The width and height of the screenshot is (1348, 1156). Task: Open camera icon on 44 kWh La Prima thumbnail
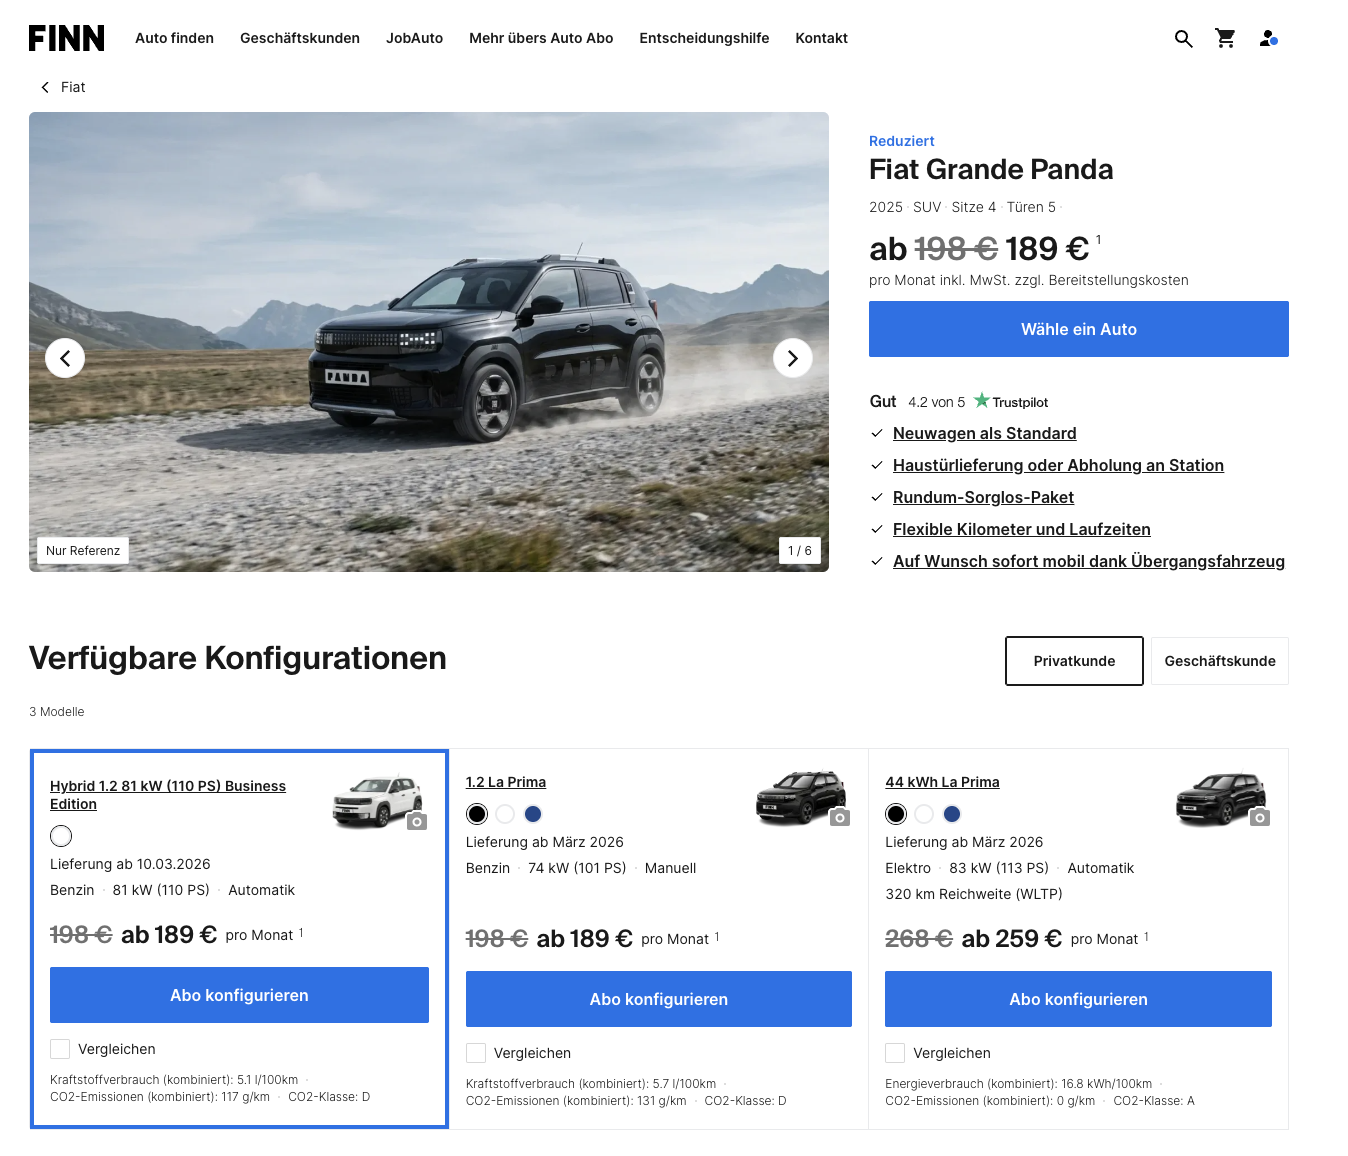1260,818
